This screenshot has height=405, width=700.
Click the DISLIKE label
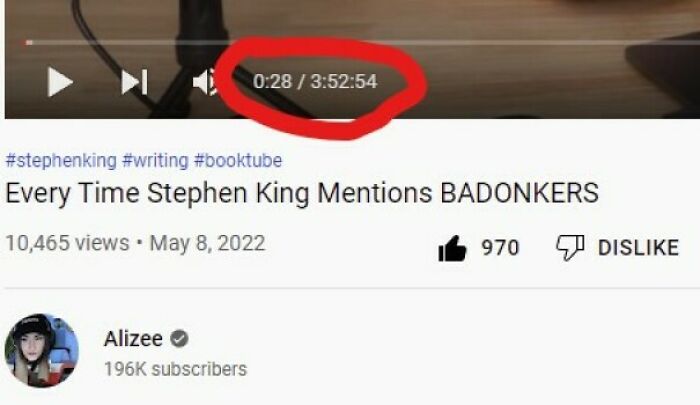coord(638,248)
